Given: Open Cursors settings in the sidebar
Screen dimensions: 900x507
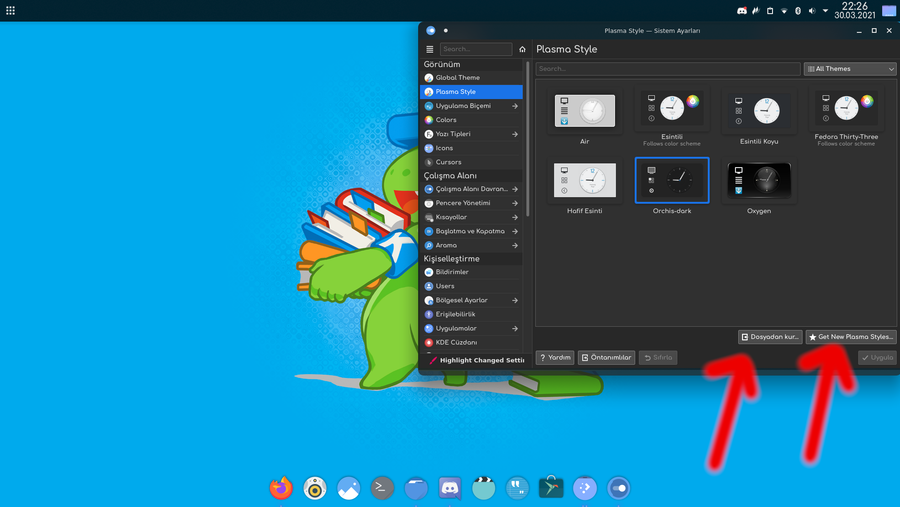Looking at the screenshot, I should tap(448, 162).
